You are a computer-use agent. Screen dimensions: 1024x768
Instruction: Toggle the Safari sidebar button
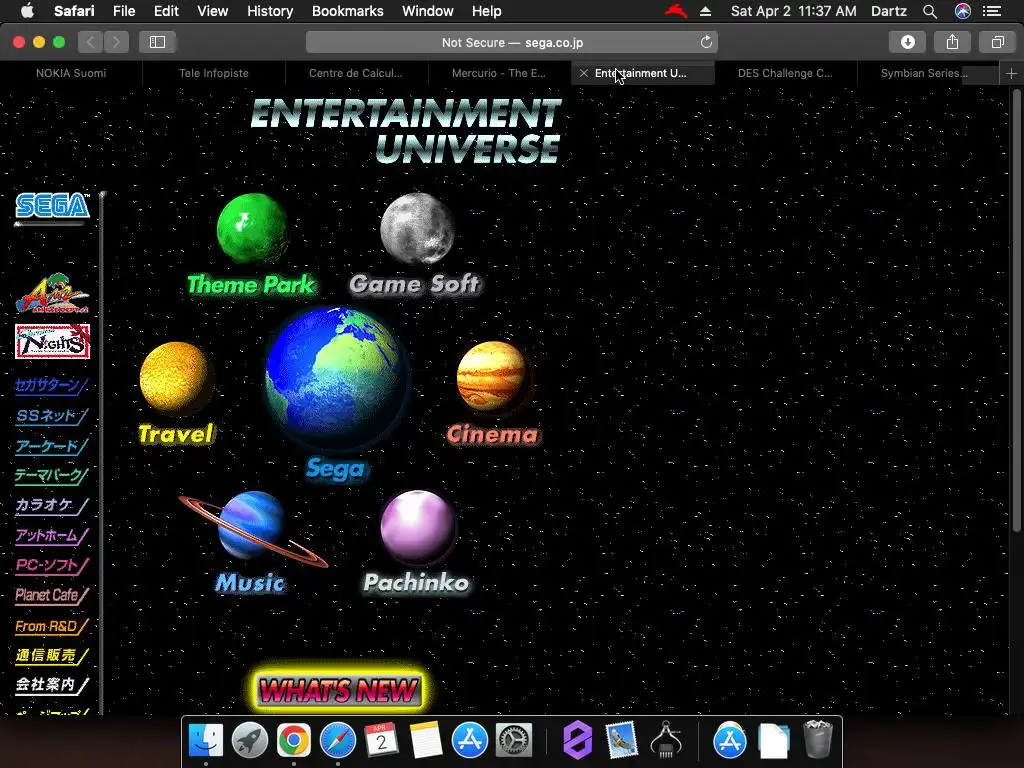157,42
